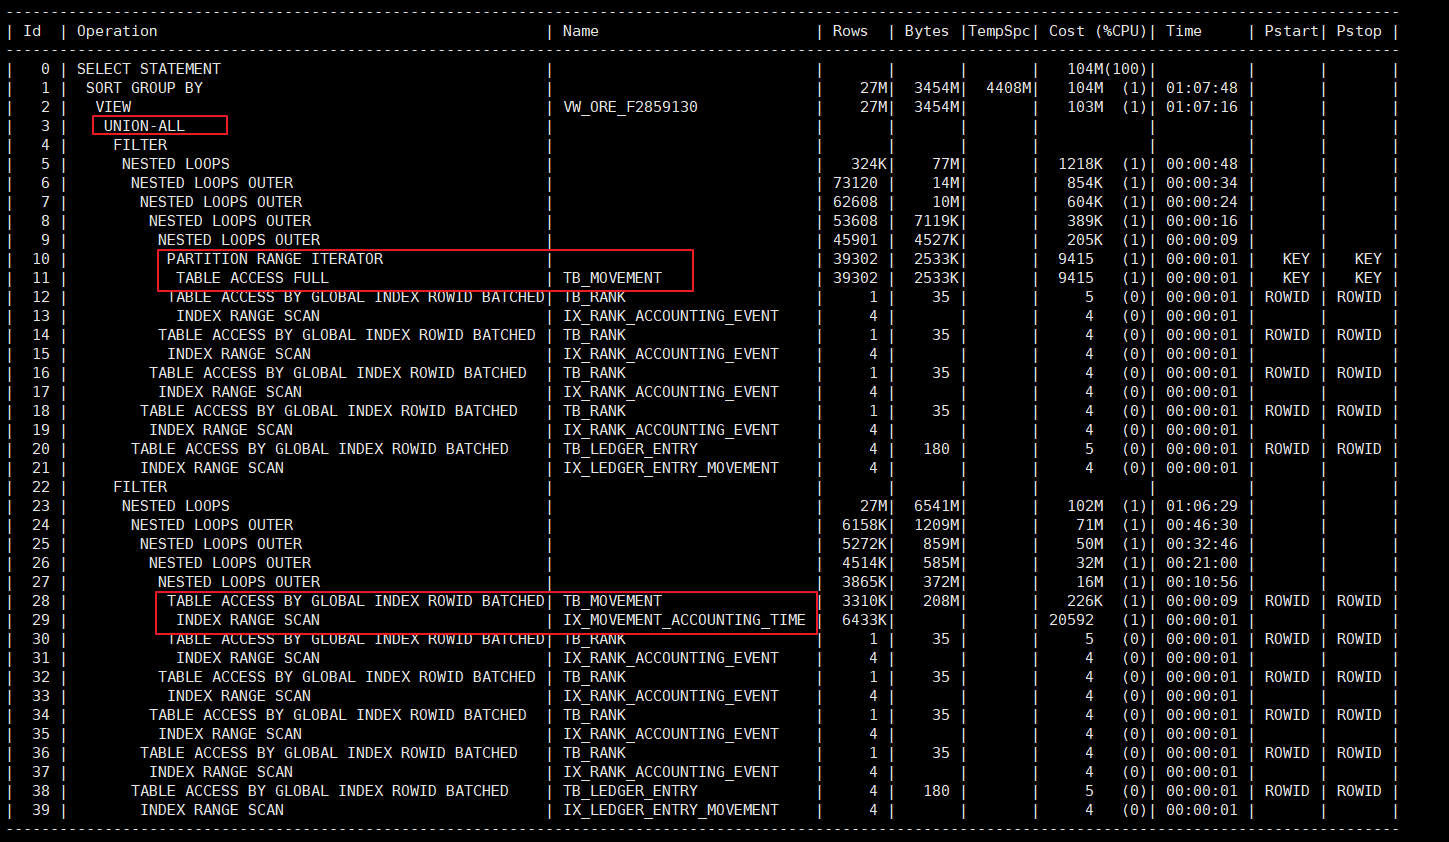The height and width of the screenshot is (842, 1449).
Task: Select the SELECT STATEMENT operation text
Action: tap(149, 69)
